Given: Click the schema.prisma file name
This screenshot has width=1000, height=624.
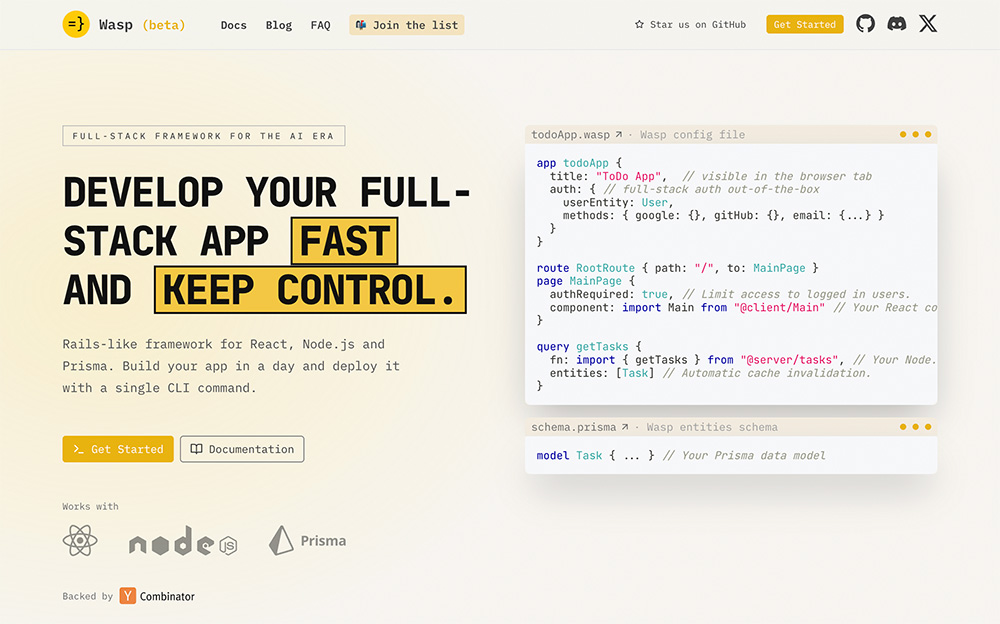Looking at the screenshot, I should [573, 427].
